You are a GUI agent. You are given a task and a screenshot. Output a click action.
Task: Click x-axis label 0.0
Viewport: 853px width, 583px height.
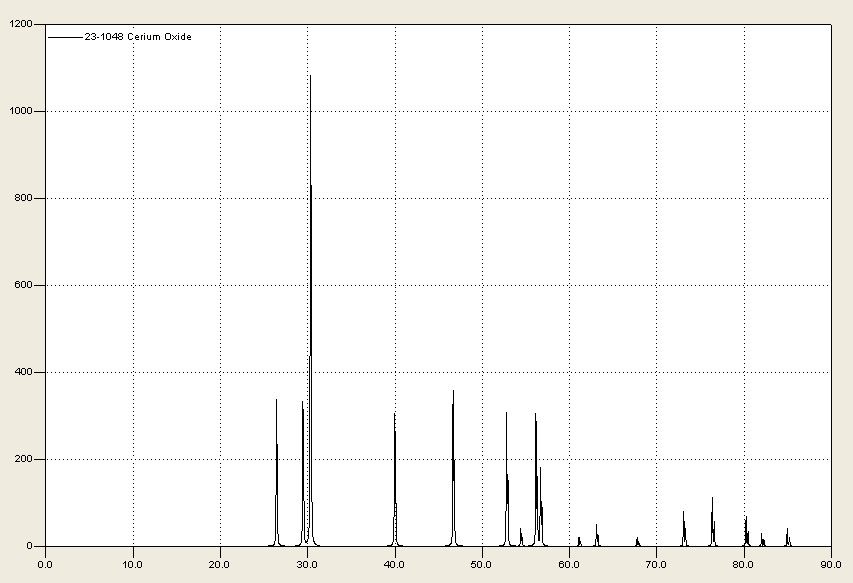point(45,565)
